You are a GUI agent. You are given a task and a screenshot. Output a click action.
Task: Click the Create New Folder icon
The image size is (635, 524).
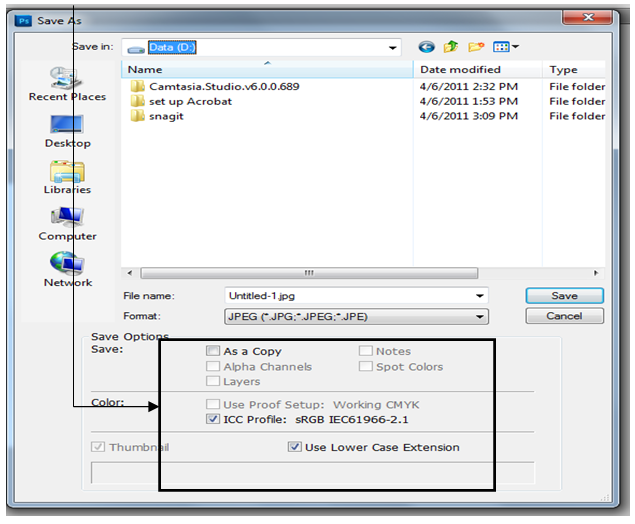[x=476, y=47]
